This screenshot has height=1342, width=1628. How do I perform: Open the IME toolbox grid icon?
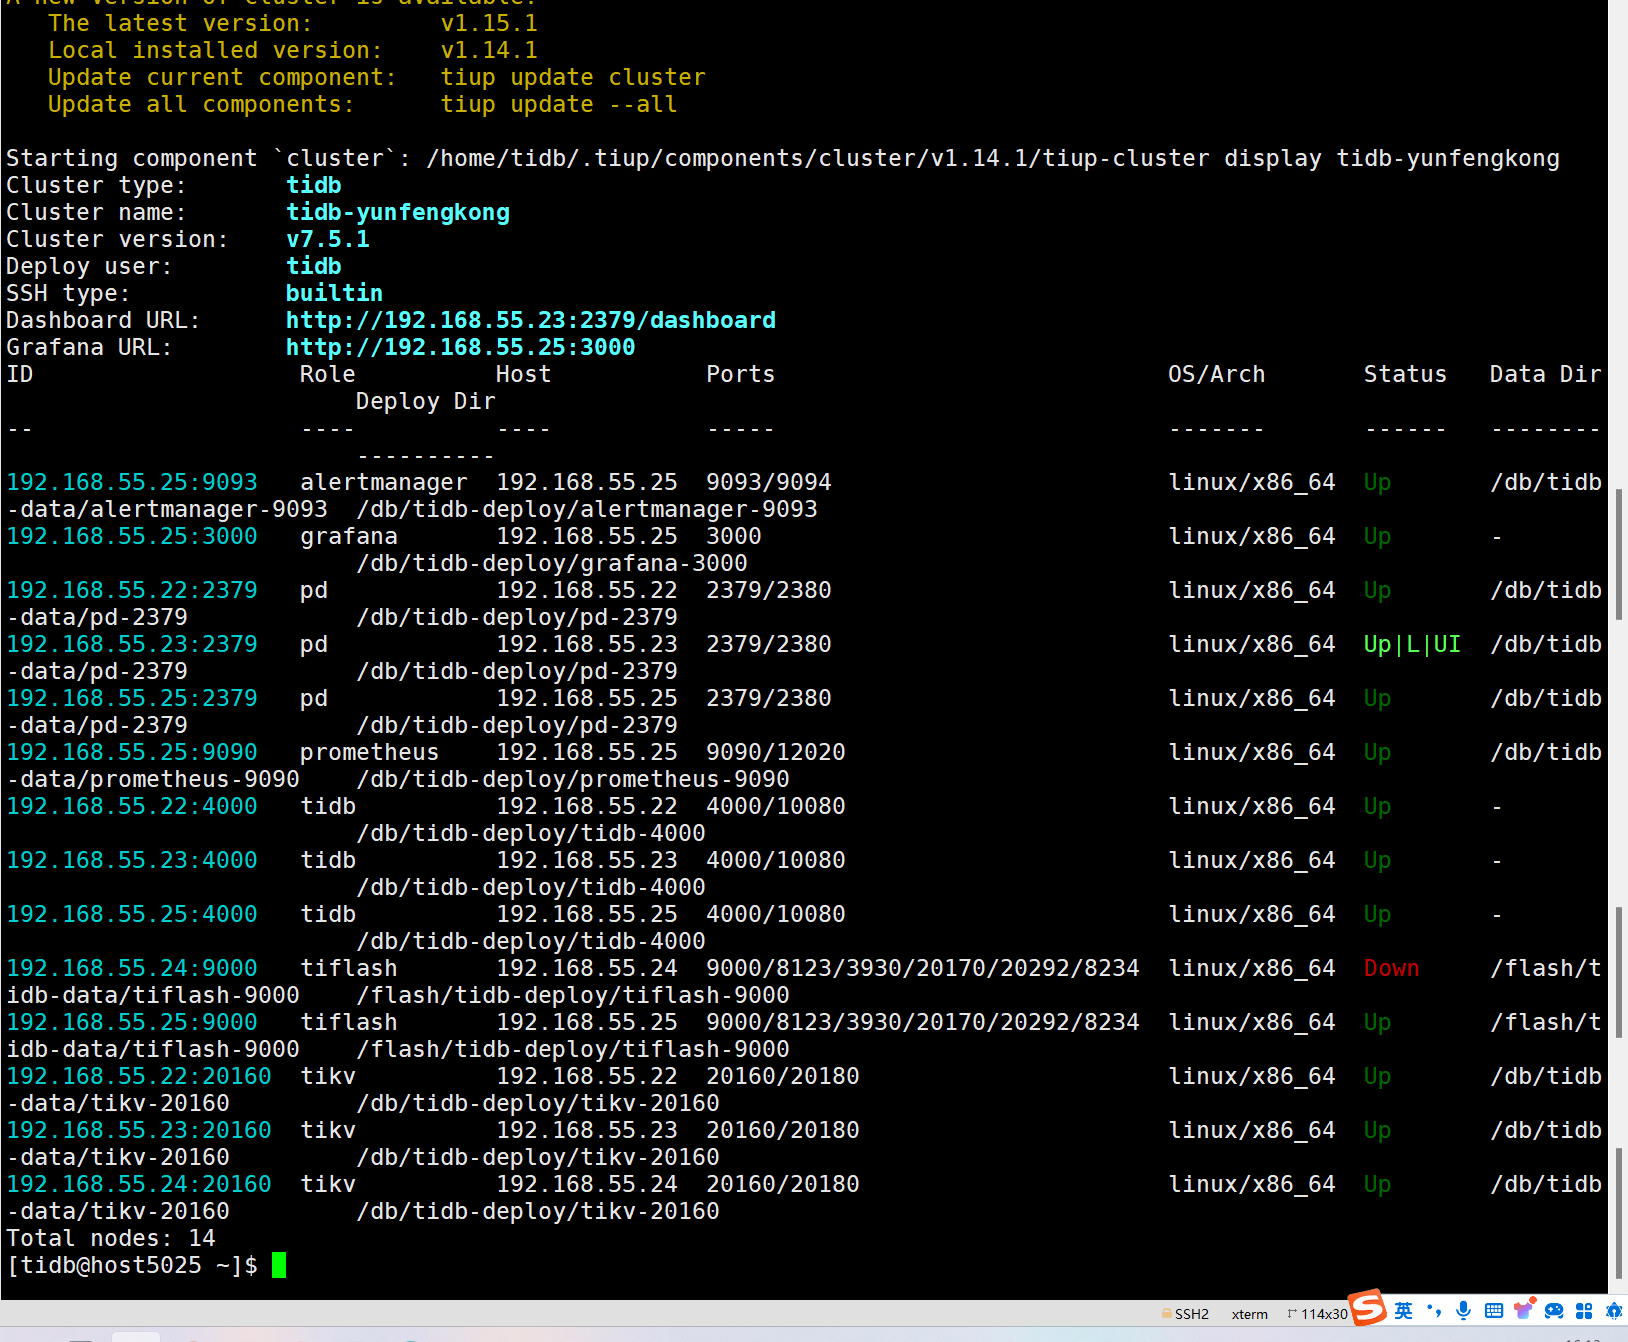[1584, 1311]
